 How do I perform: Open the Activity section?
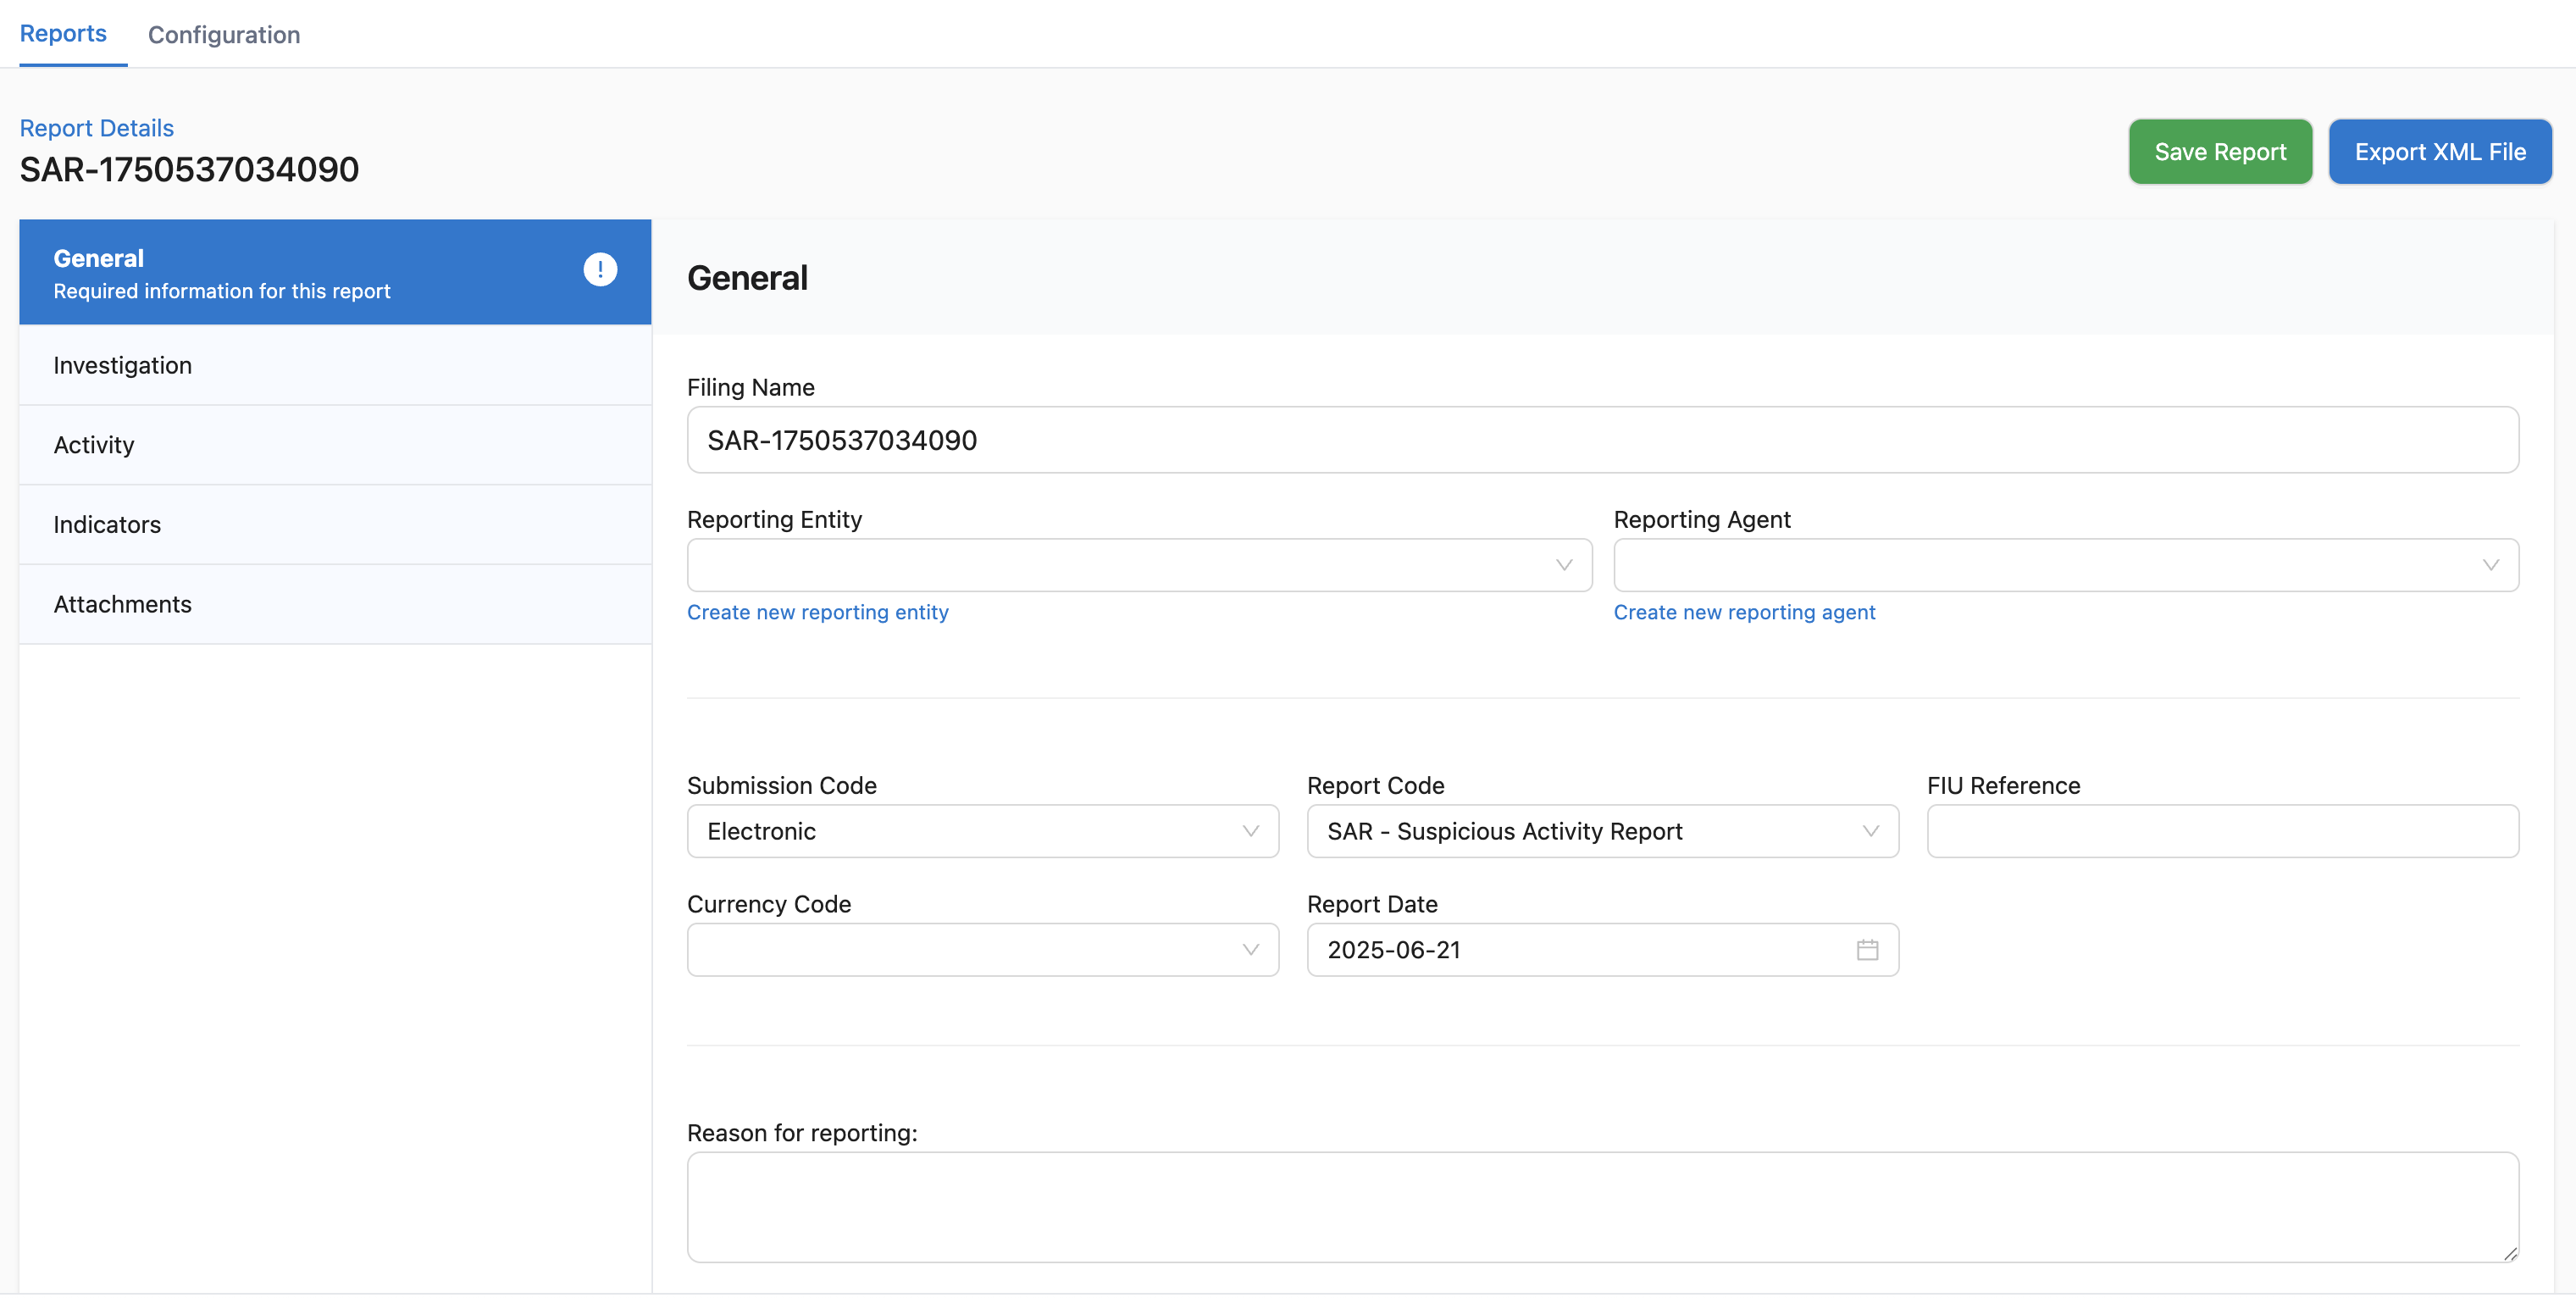pos(335,445)
